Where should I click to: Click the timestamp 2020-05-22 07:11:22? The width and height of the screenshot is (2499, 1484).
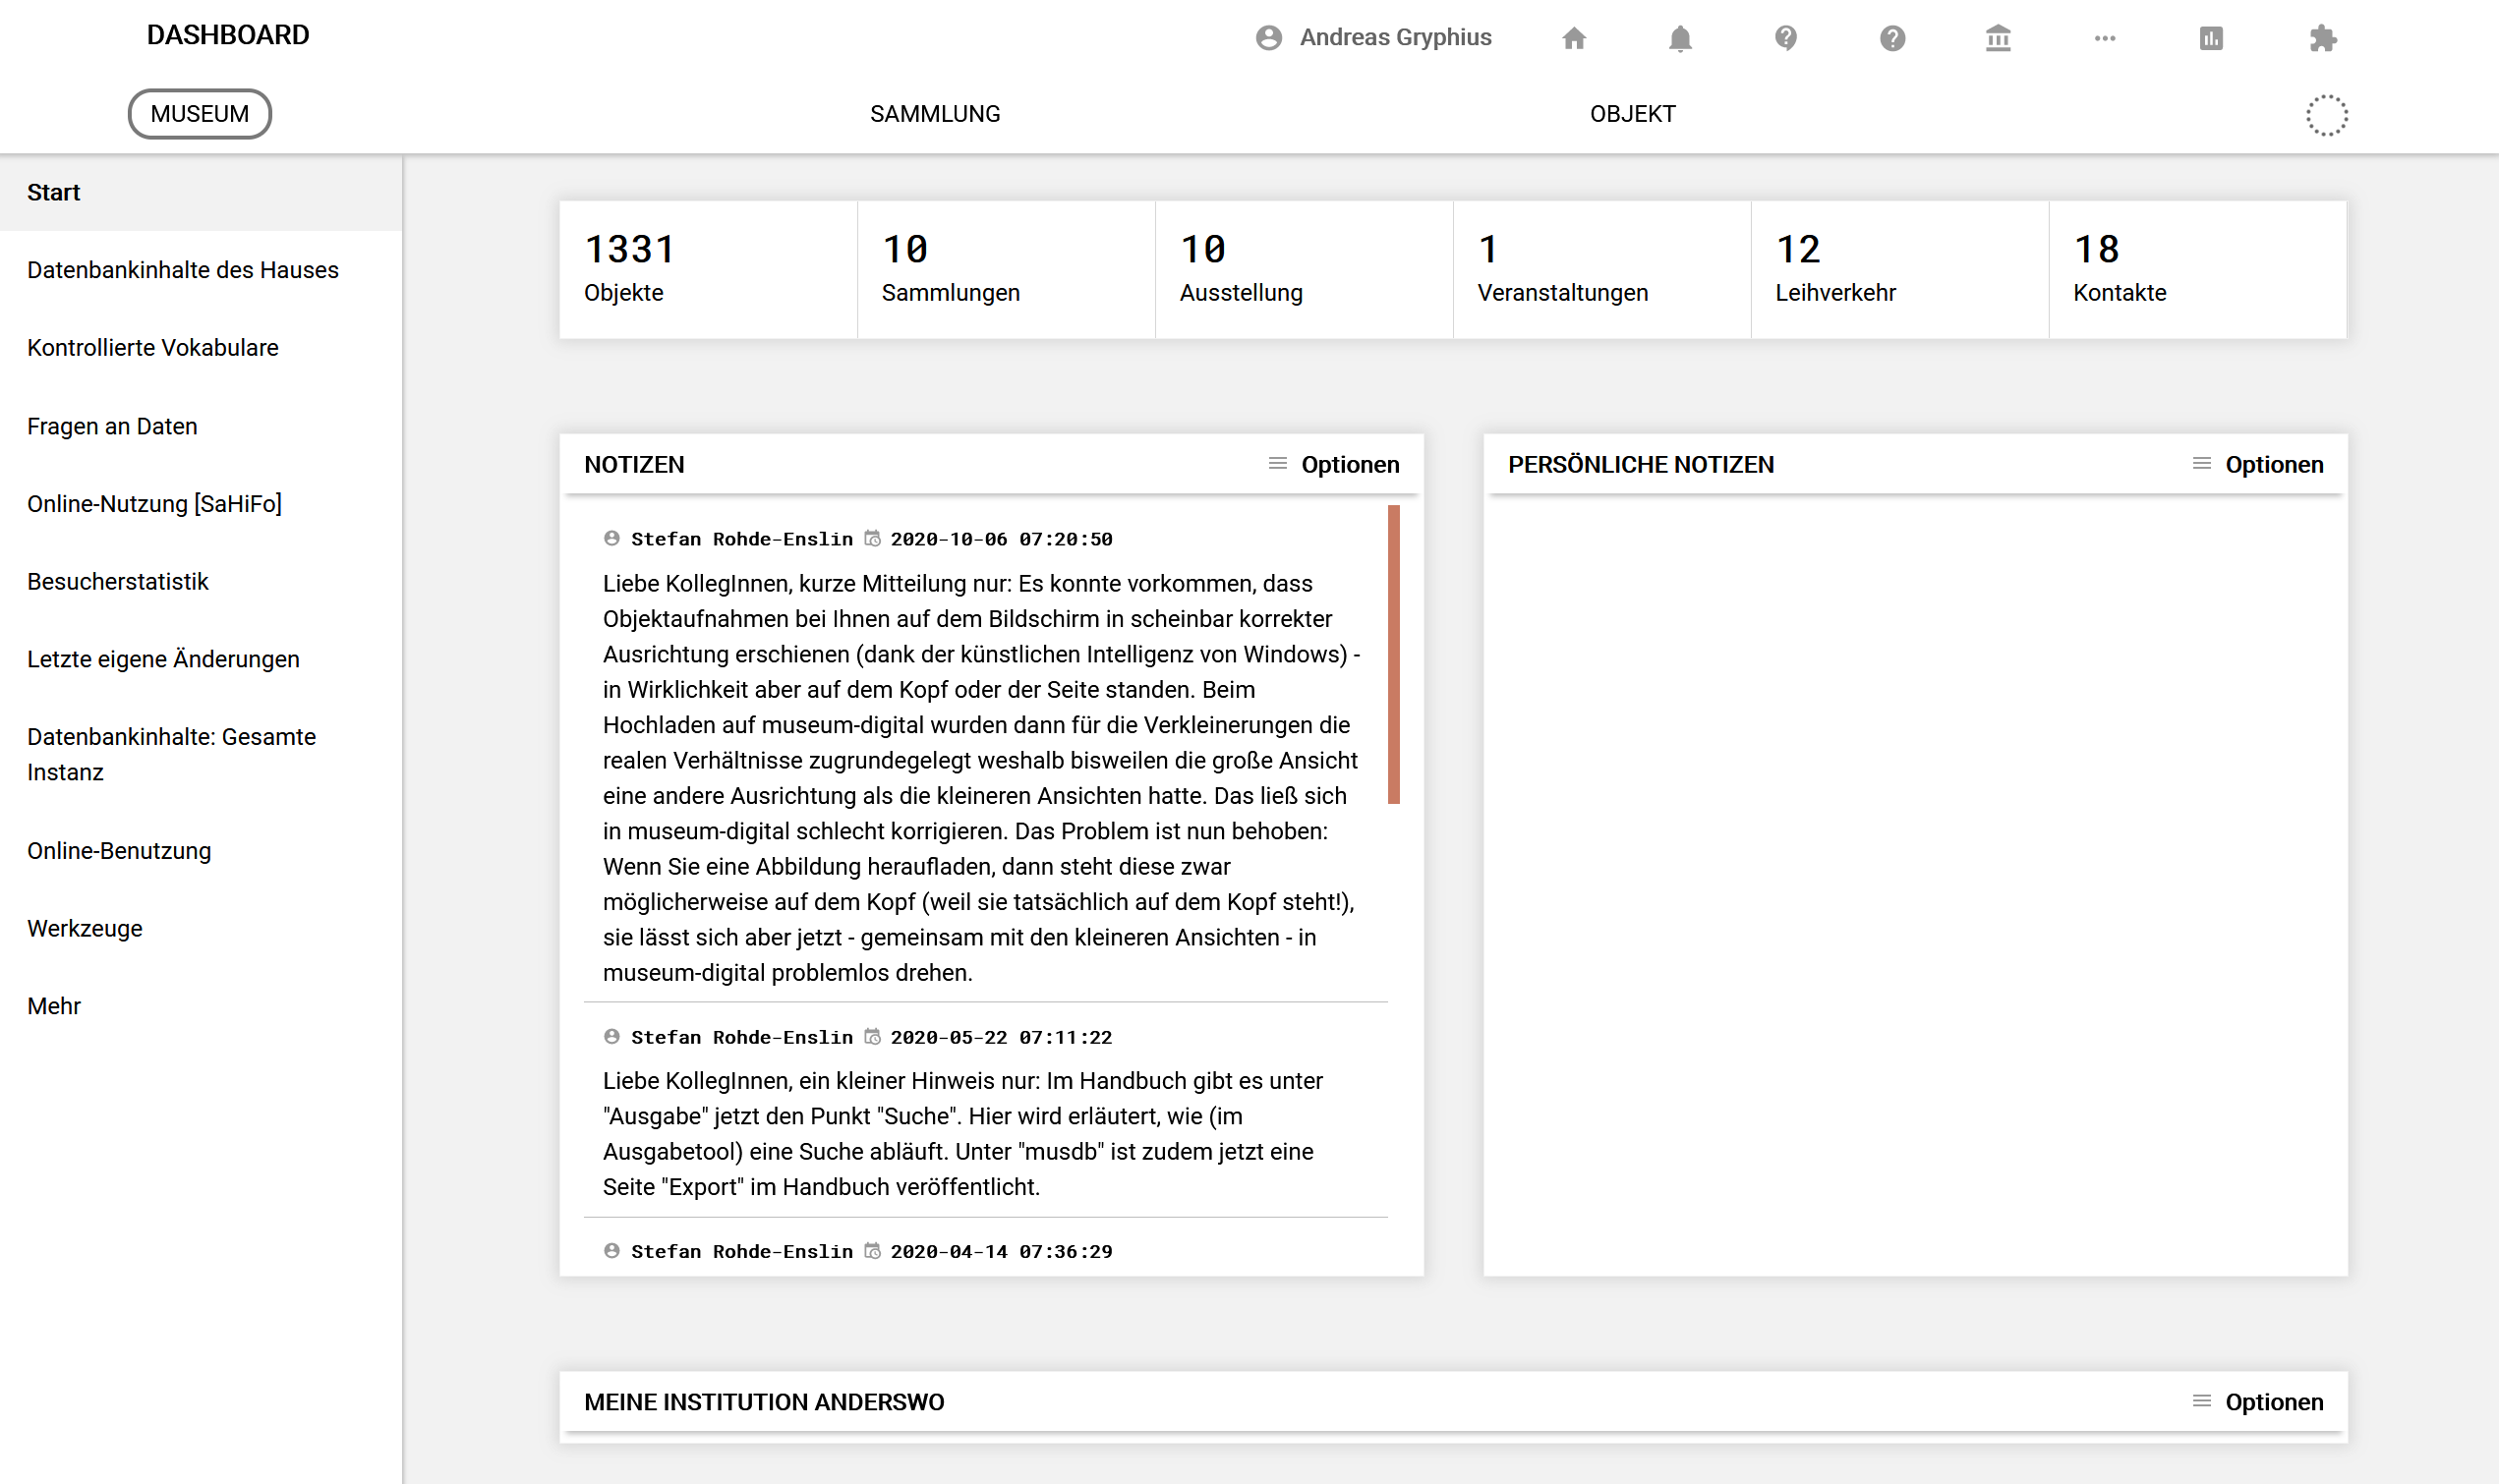coord(1001,1037)
